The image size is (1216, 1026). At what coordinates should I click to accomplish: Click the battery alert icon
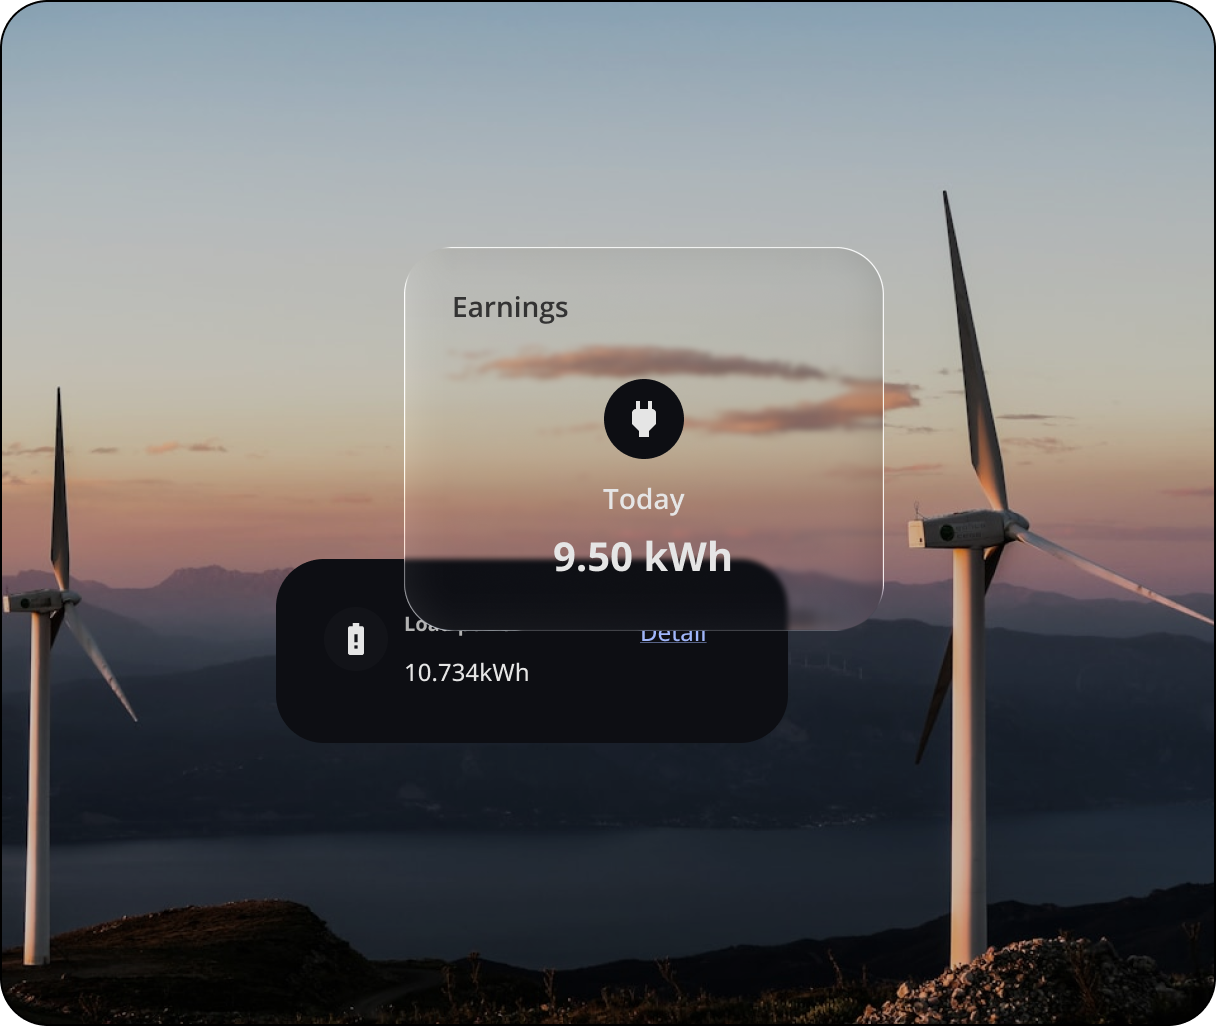(x=356, y=639)
